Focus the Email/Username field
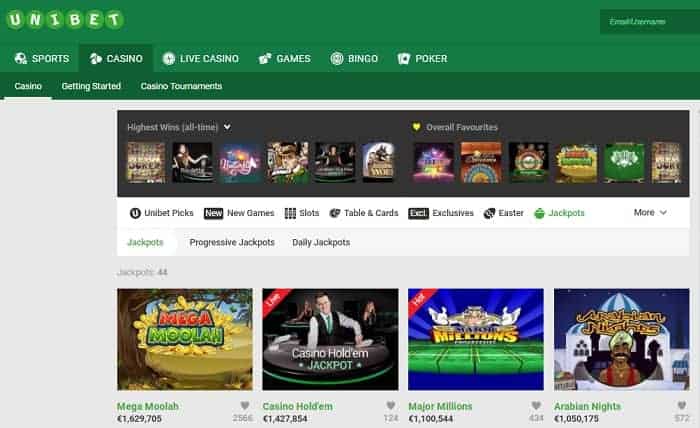This screenshot has height=428, width=700. 650,21
